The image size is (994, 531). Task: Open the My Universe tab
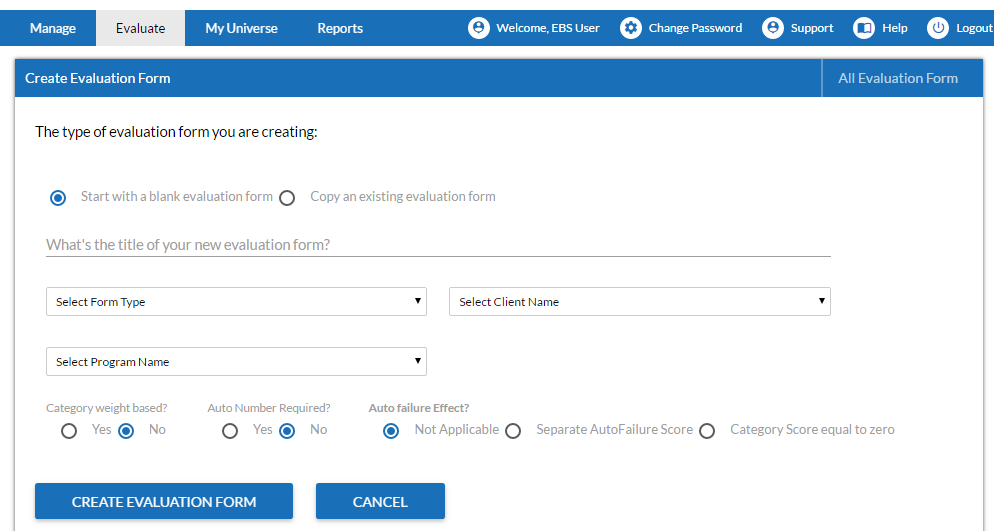click(x=242, y=28)
